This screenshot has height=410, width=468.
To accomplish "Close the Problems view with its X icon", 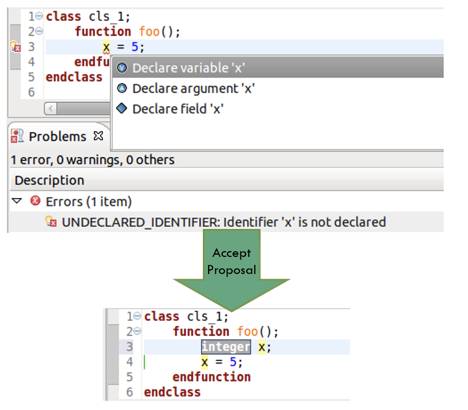I will click(98, 136).
